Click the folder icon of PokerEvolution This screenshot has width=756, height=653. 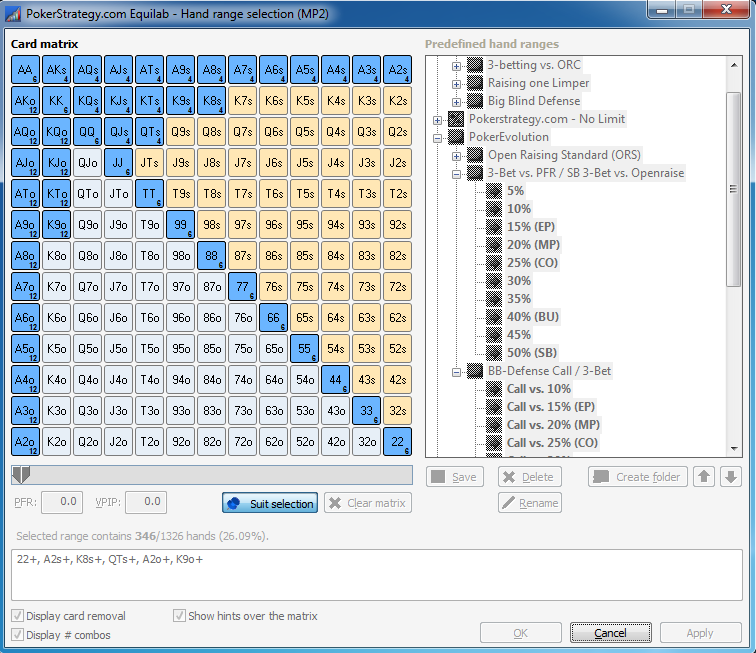click(x=456, y=137)
